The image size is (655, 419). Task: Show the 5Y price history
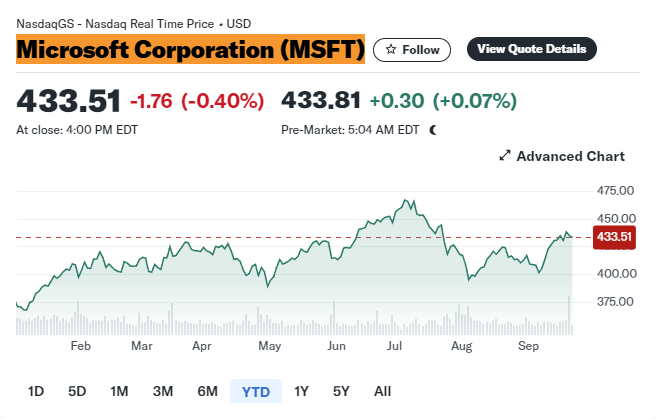coord(342,391)
